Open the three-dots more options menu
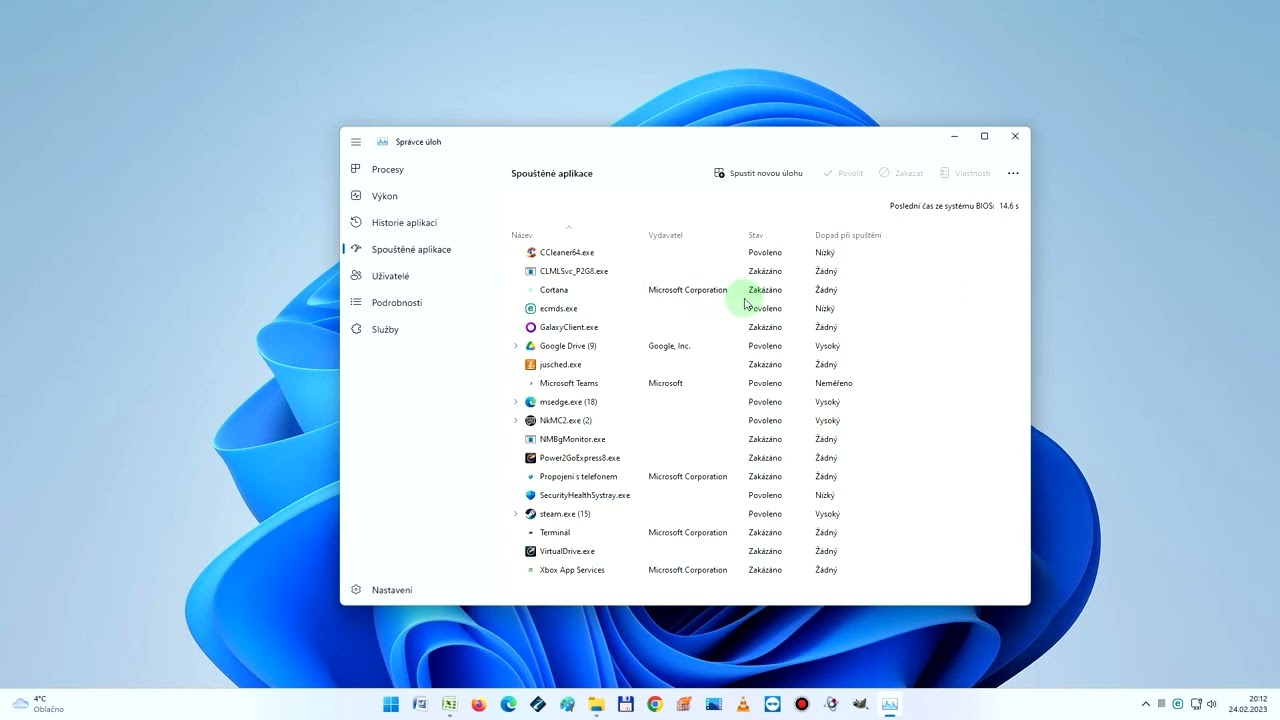The width and height of the screenshot is (1280, 720). (x=1013, y=173)
